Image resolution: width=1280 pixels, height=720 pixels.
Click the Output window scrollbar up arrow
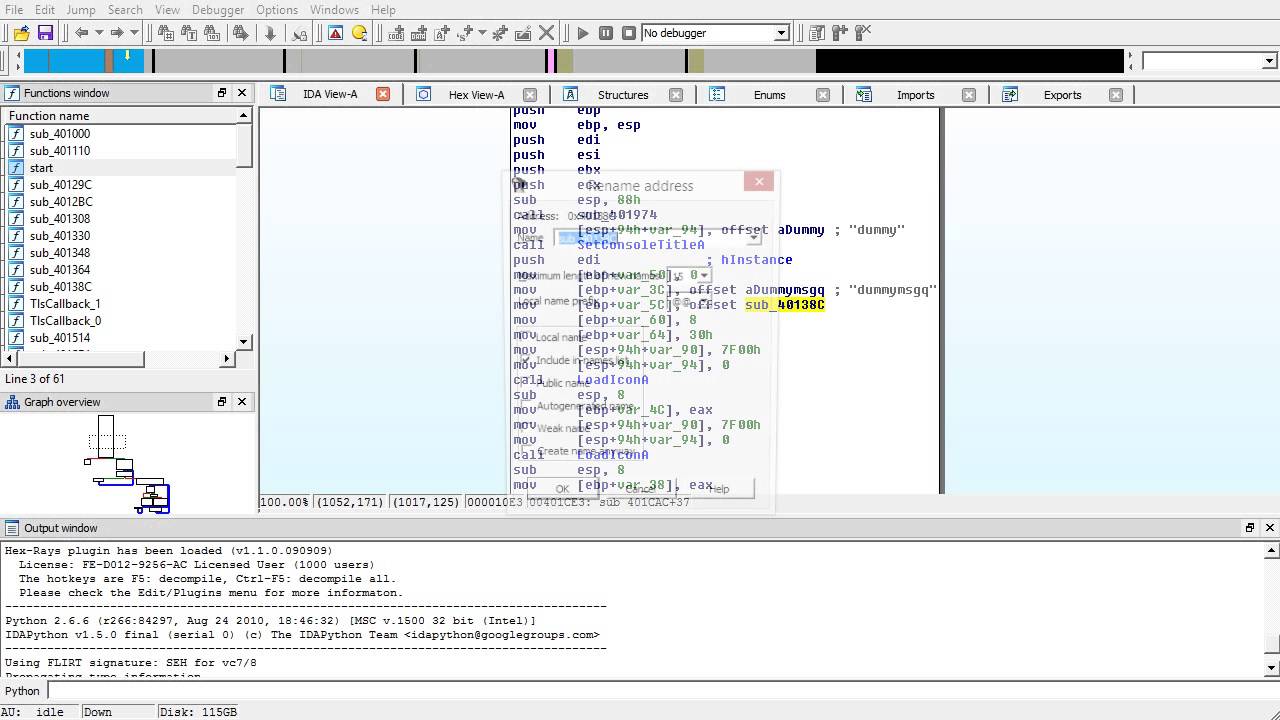coord(1272,550)
